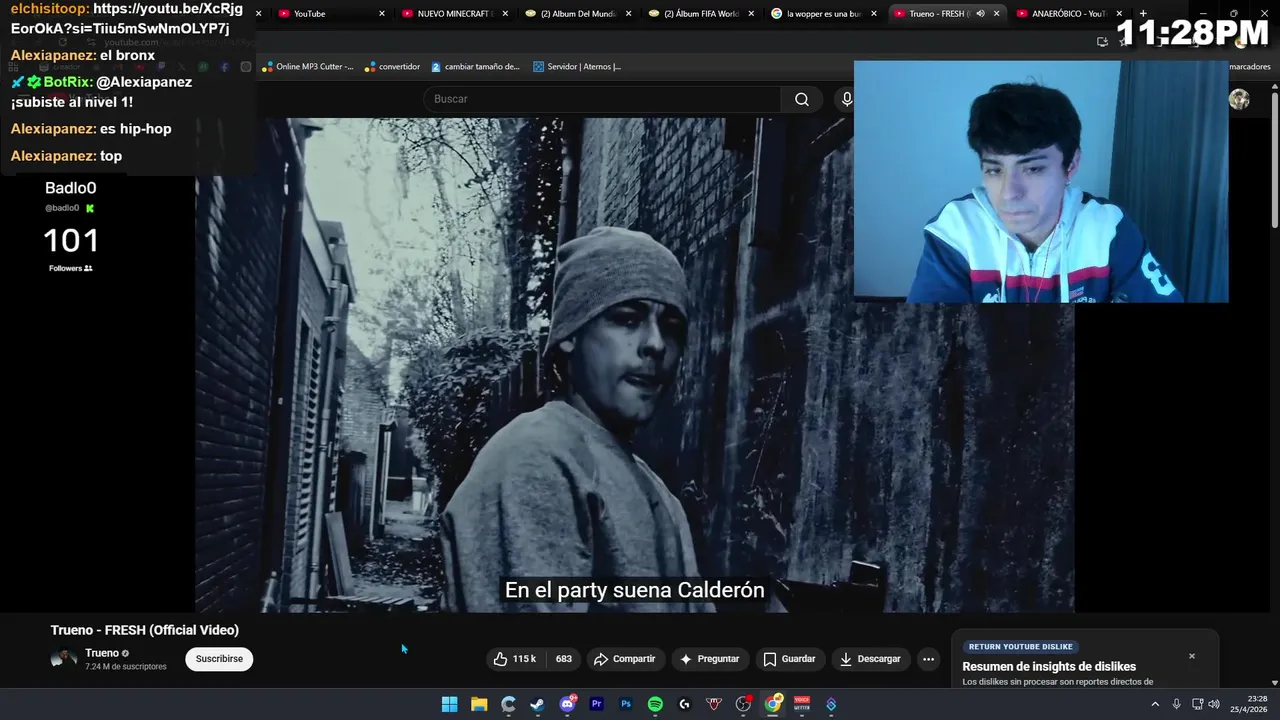1280x720 pixels.
Task: Switch to Álbum FIFA World tab
Action: (x=702, y=14)
